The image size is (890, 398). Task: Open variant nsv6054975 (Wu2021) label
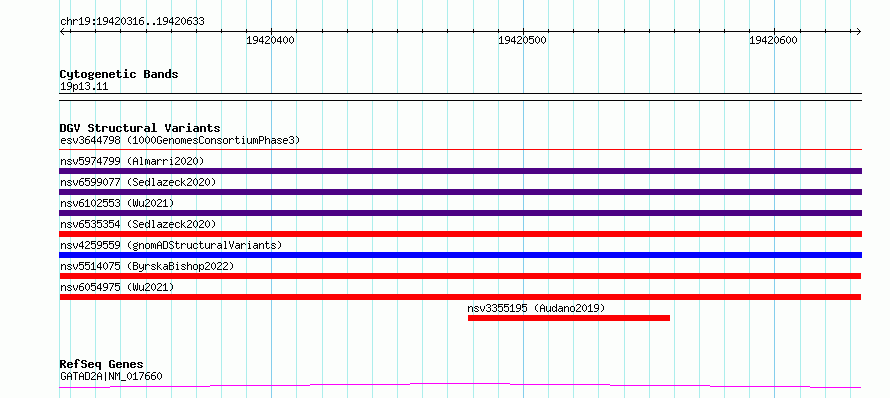pyautogui.click(x=117, y=287)
